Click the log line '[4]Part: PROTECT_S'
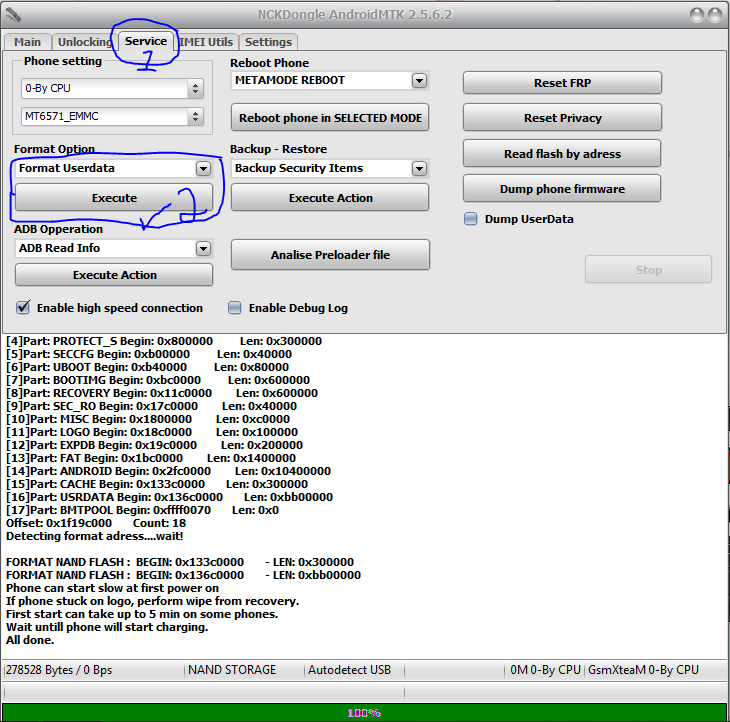 pyautogui.click(x=163, y=341)
